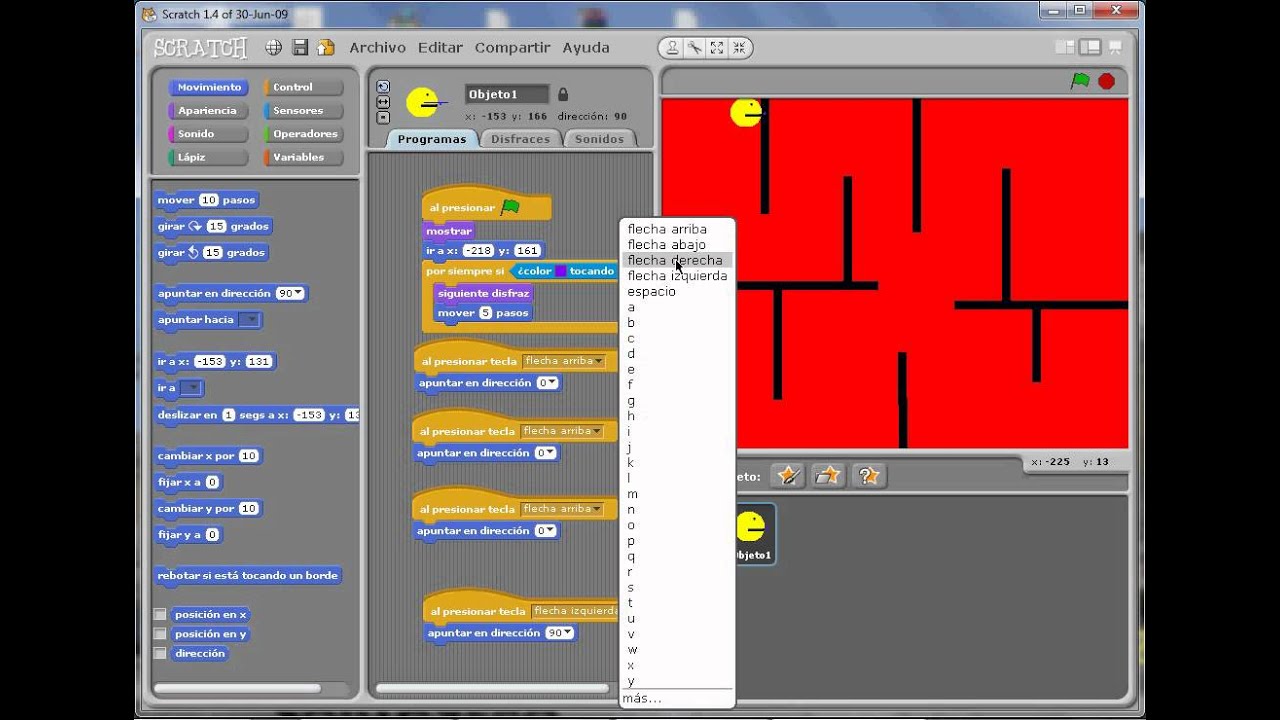Switch to the Programas tab
Image resolution: width=1280 pixels, height=720 pixels.
[432, 139]
